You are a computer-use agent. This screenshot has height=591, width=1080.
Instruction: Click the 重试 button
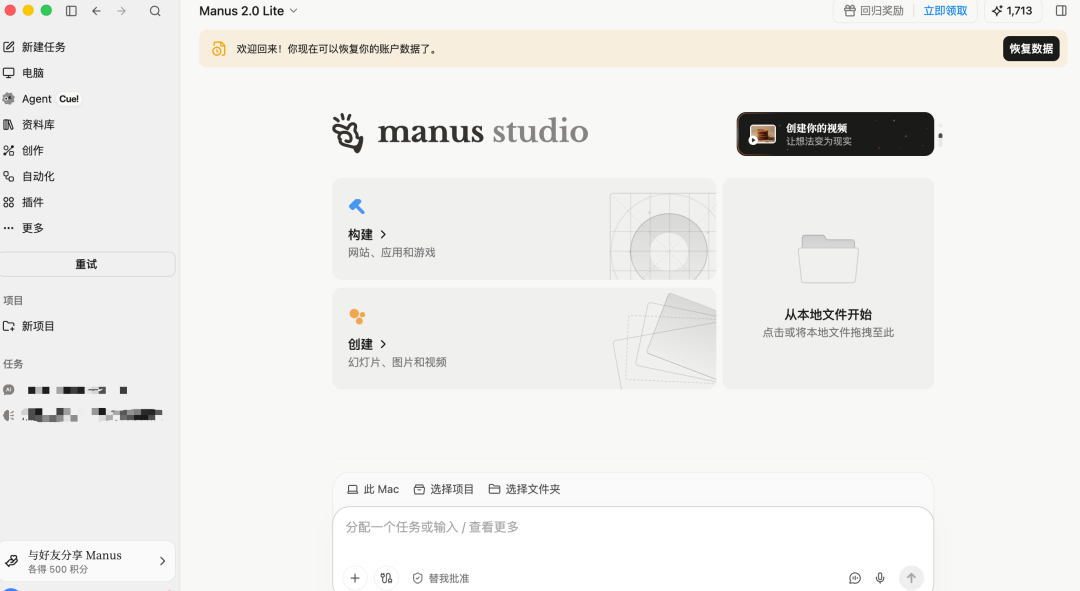click(x=87, y=265)
